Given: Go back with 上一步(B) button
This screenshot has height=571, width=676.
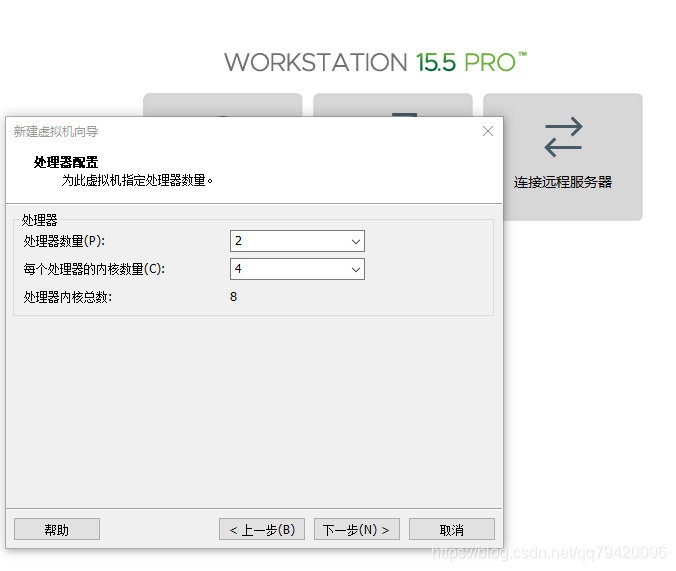Looking at the screenshot, I should pos(262,529).
